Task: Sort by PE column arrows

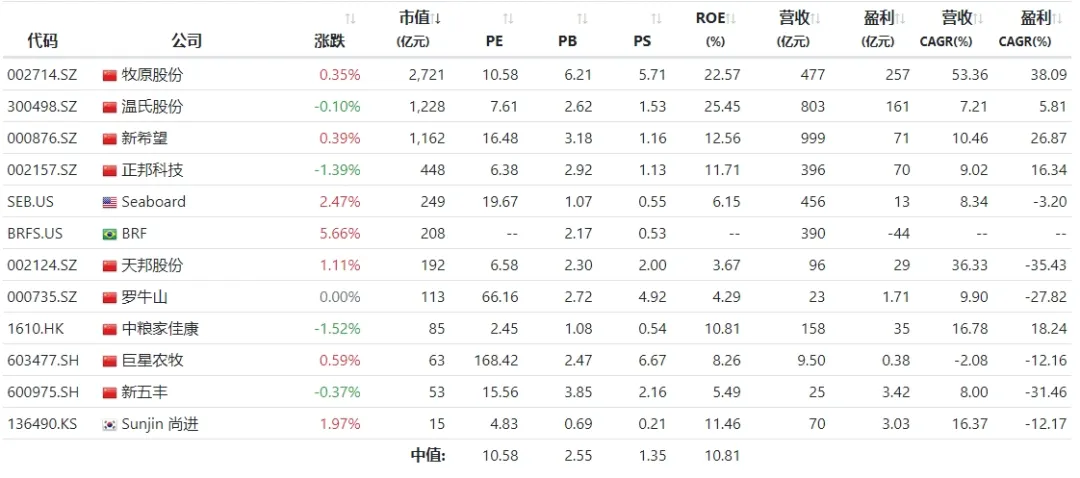Action: tap(508, 19)
